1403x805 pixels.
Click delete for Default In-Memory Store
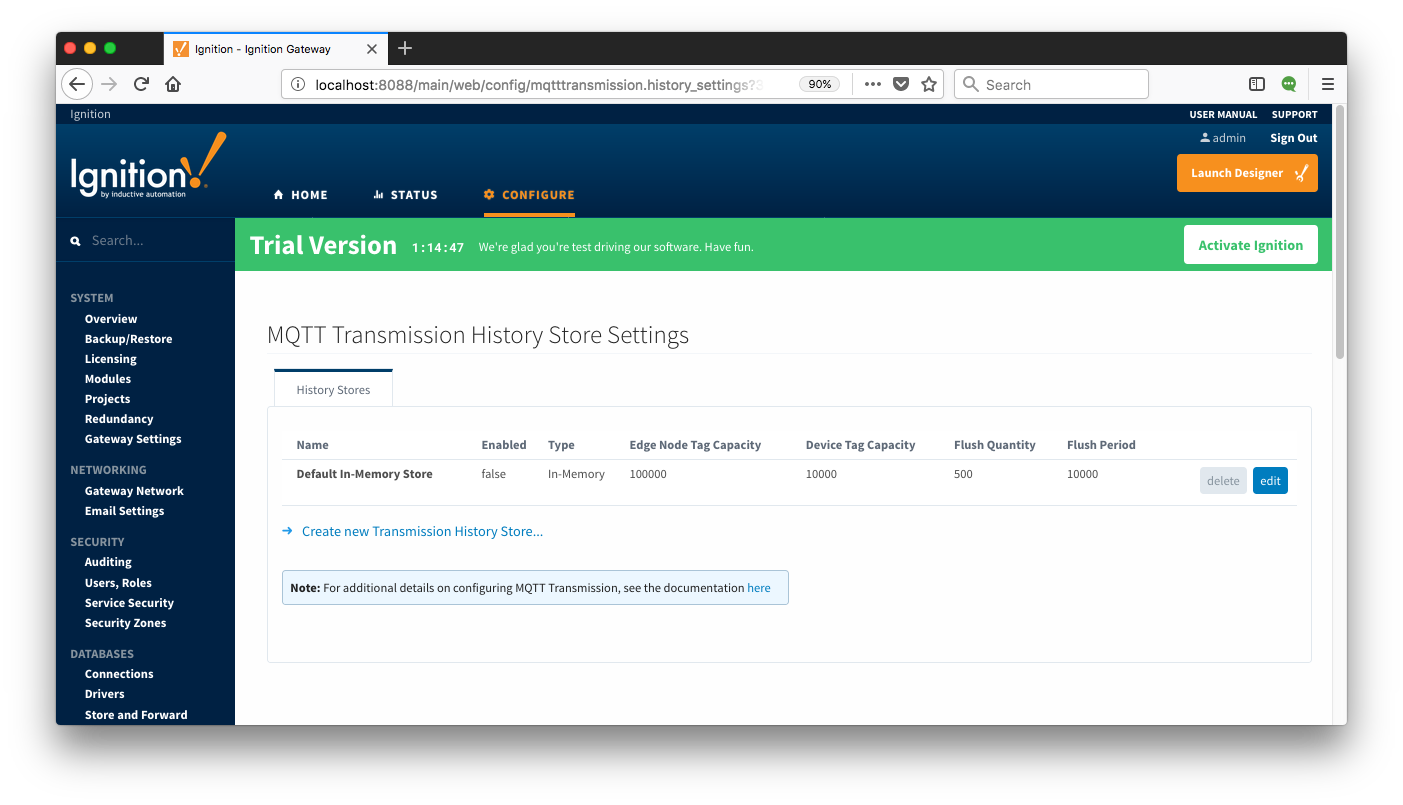pyautogui.click(x=1223, y=481)
